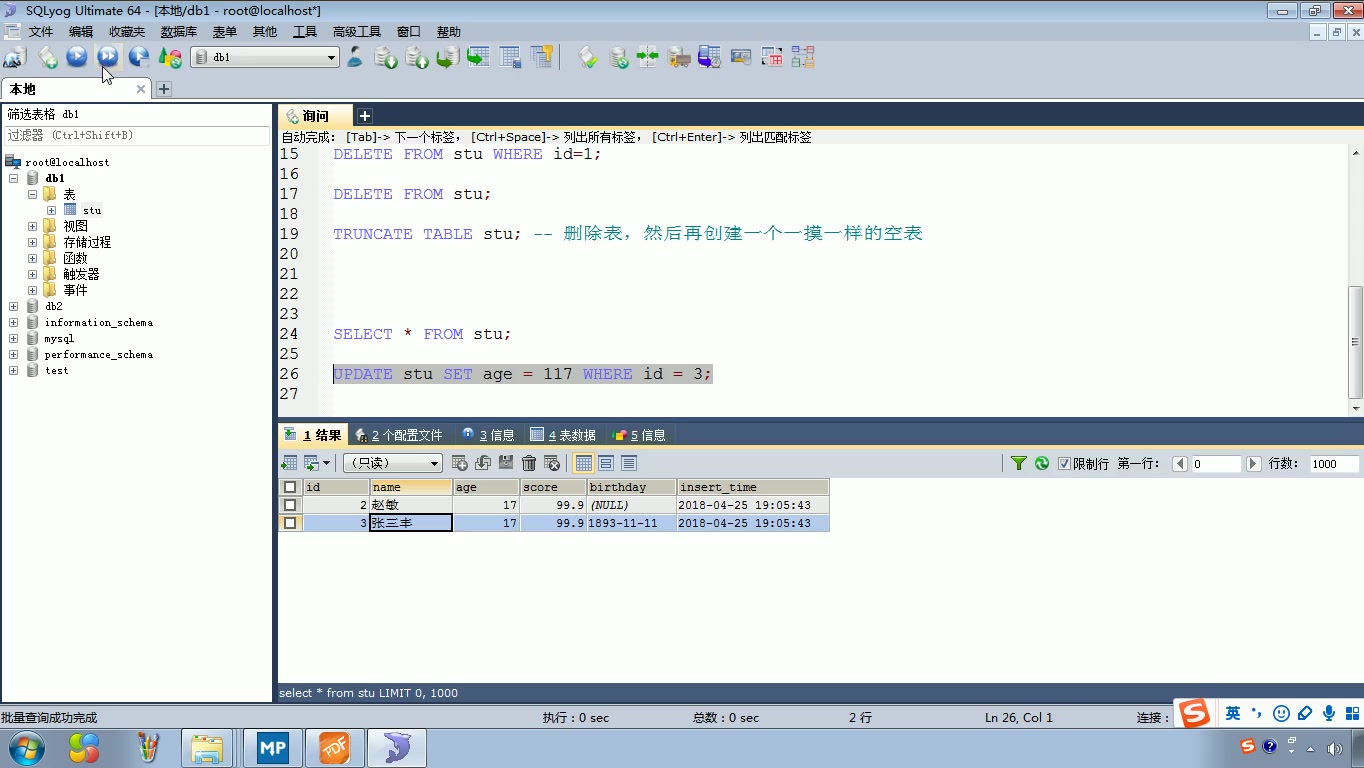The image size is (1364, 768).
Task: Click the Import from SQL Dump icon
Action: pos(415,57)
